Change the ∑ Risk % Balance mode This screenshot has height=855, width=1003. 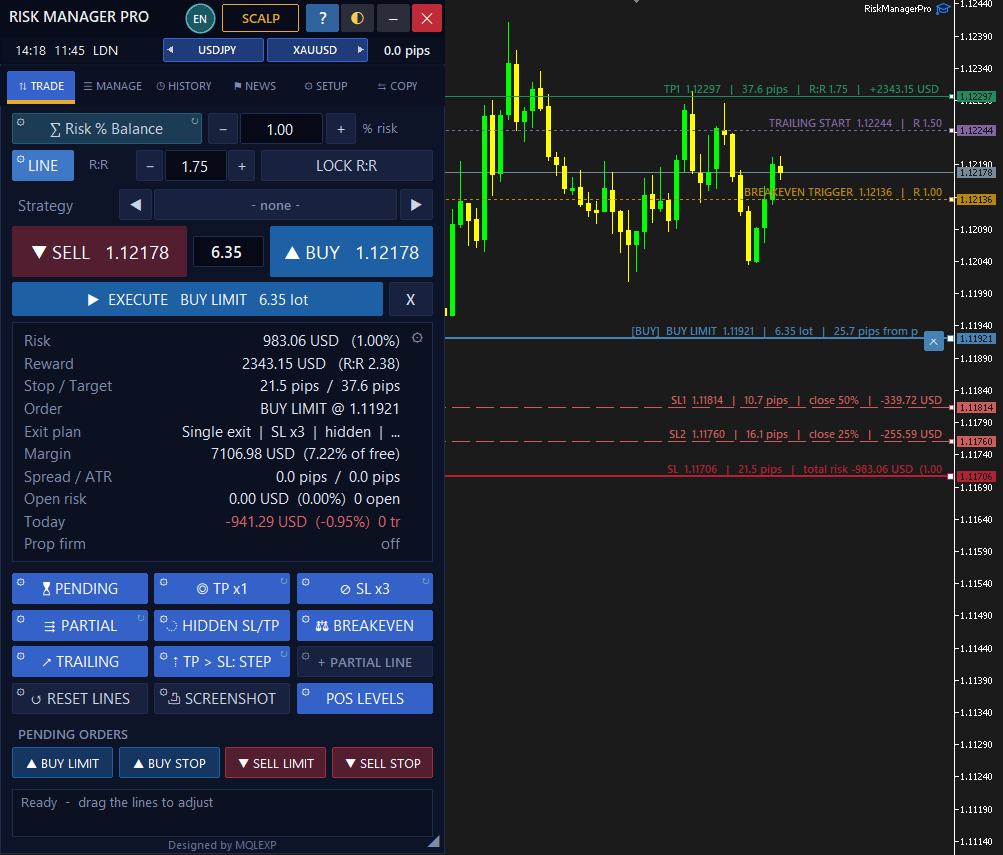(x=107, y=129)
